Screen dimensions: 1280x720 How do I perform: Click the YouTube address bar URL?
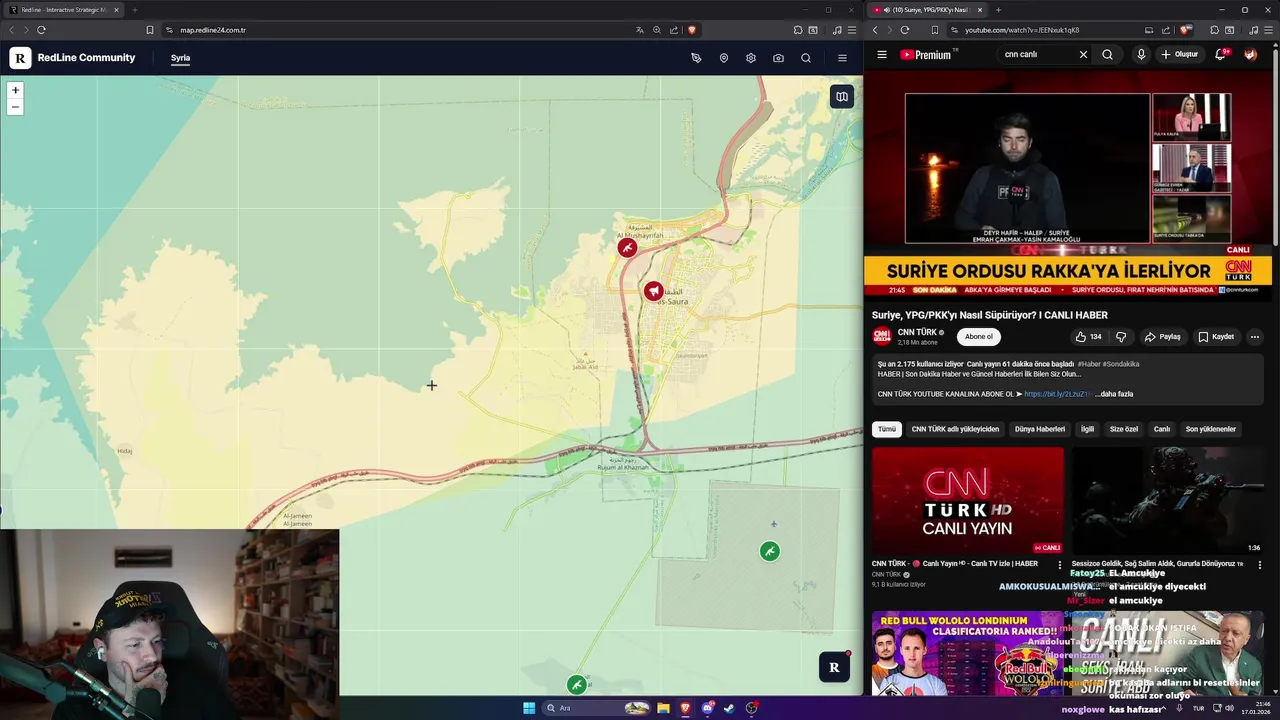click(x=1021, y=30)
